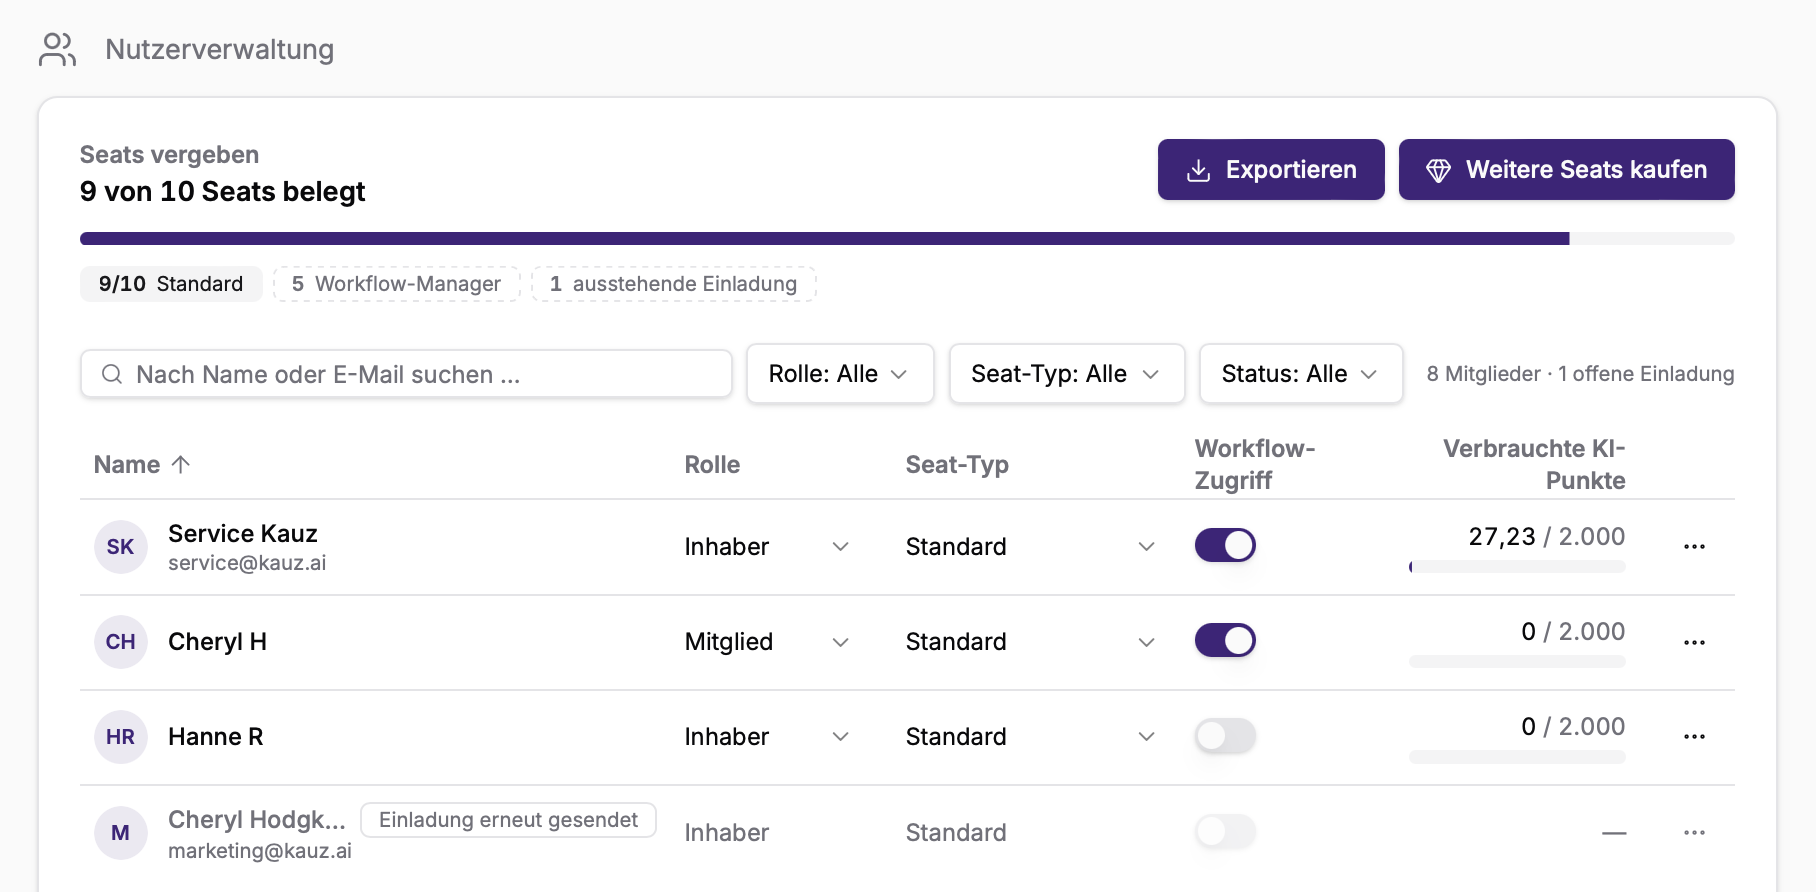Click the M avatar of marketing@kauz.ai
Image resolution: width=1816 pixels, height=892 pixels.
[121, 832]
